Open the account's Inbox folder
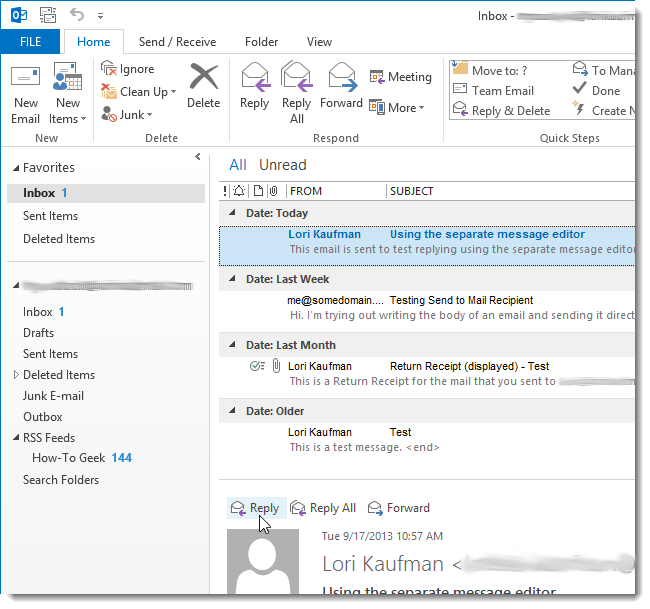This screenshot has height=609, width=650. click(43, 312)
